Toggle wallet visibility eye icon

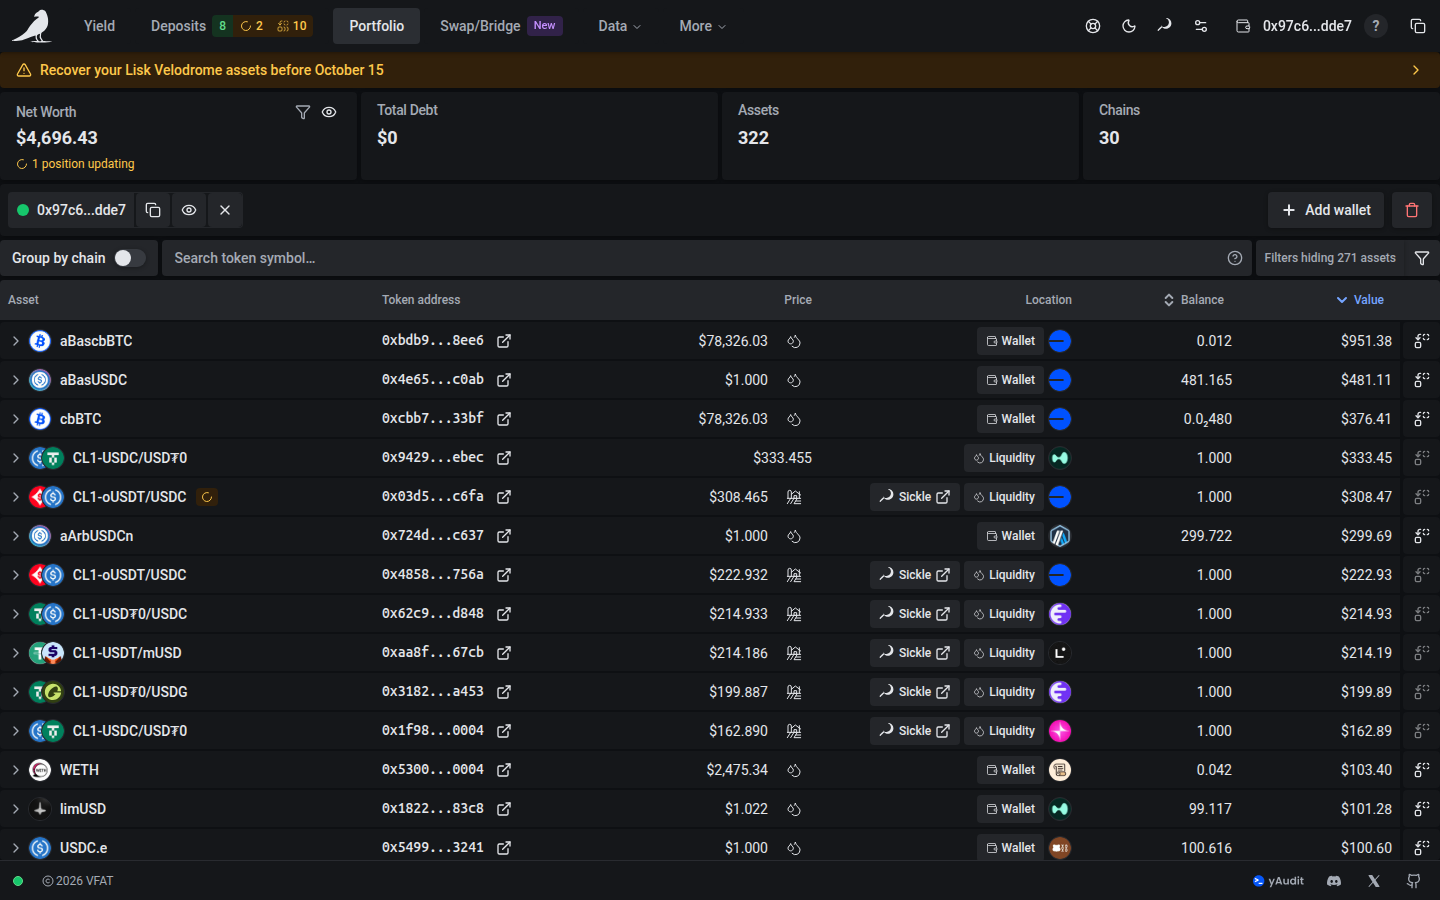click(189, 210)
